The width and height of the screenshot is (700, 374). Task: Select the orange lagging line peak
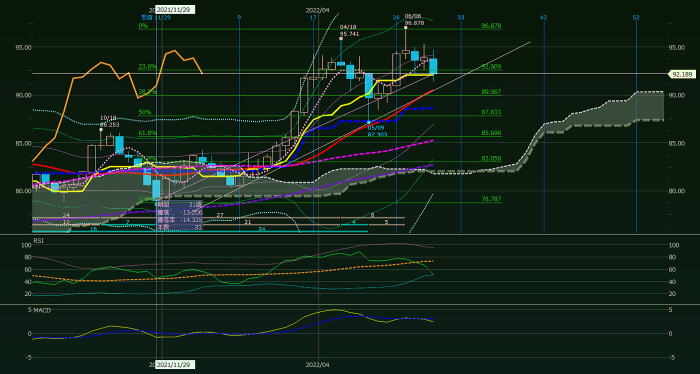[x=173, y=51]
